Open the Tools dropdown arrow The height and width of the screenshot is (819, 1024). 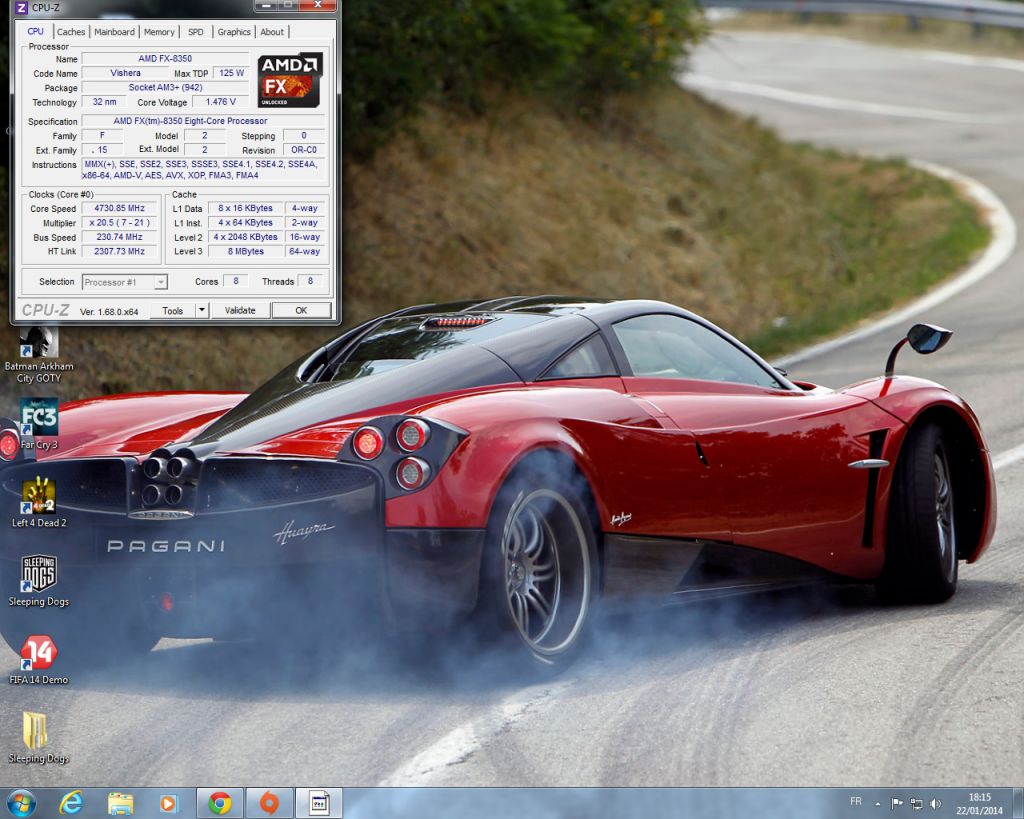pyautogui.click(x=202, y=310)
